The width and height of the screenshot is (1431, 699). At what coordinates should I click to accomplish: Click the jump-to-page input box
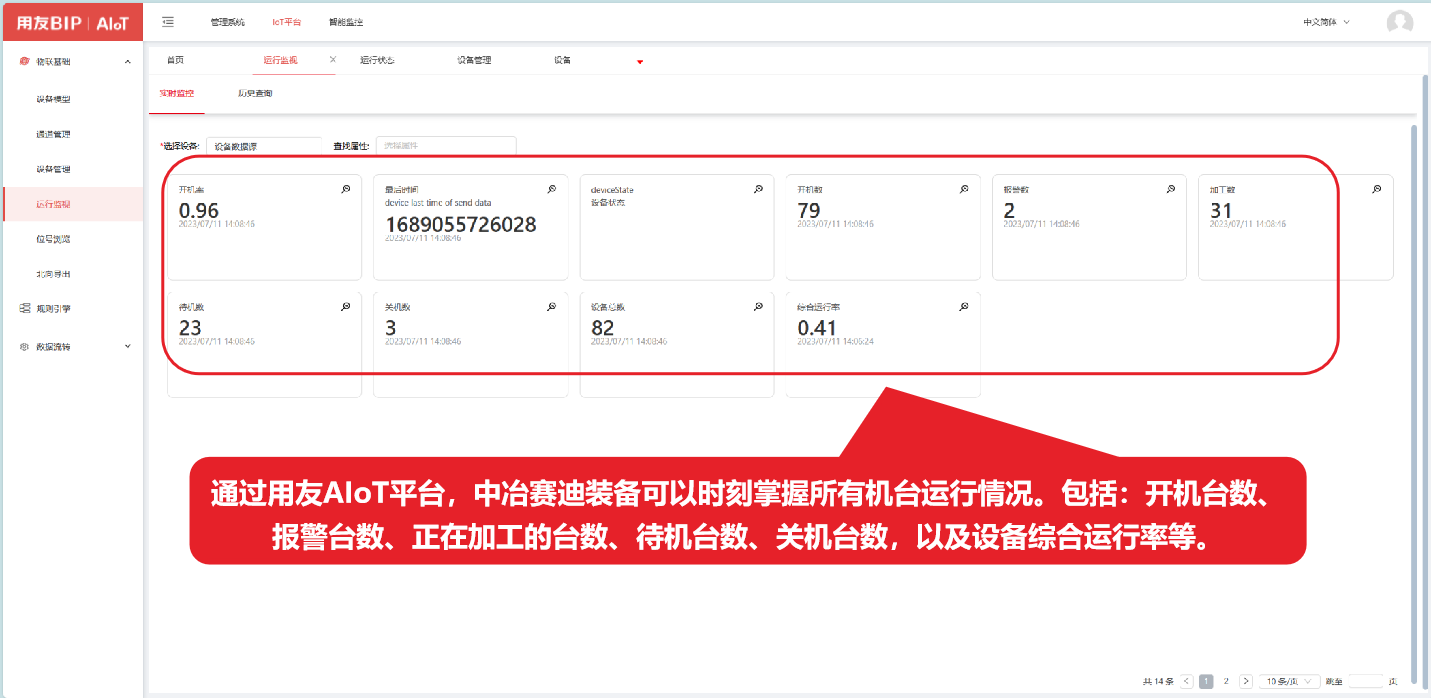pyautogui.click(x=1365, y=681)
